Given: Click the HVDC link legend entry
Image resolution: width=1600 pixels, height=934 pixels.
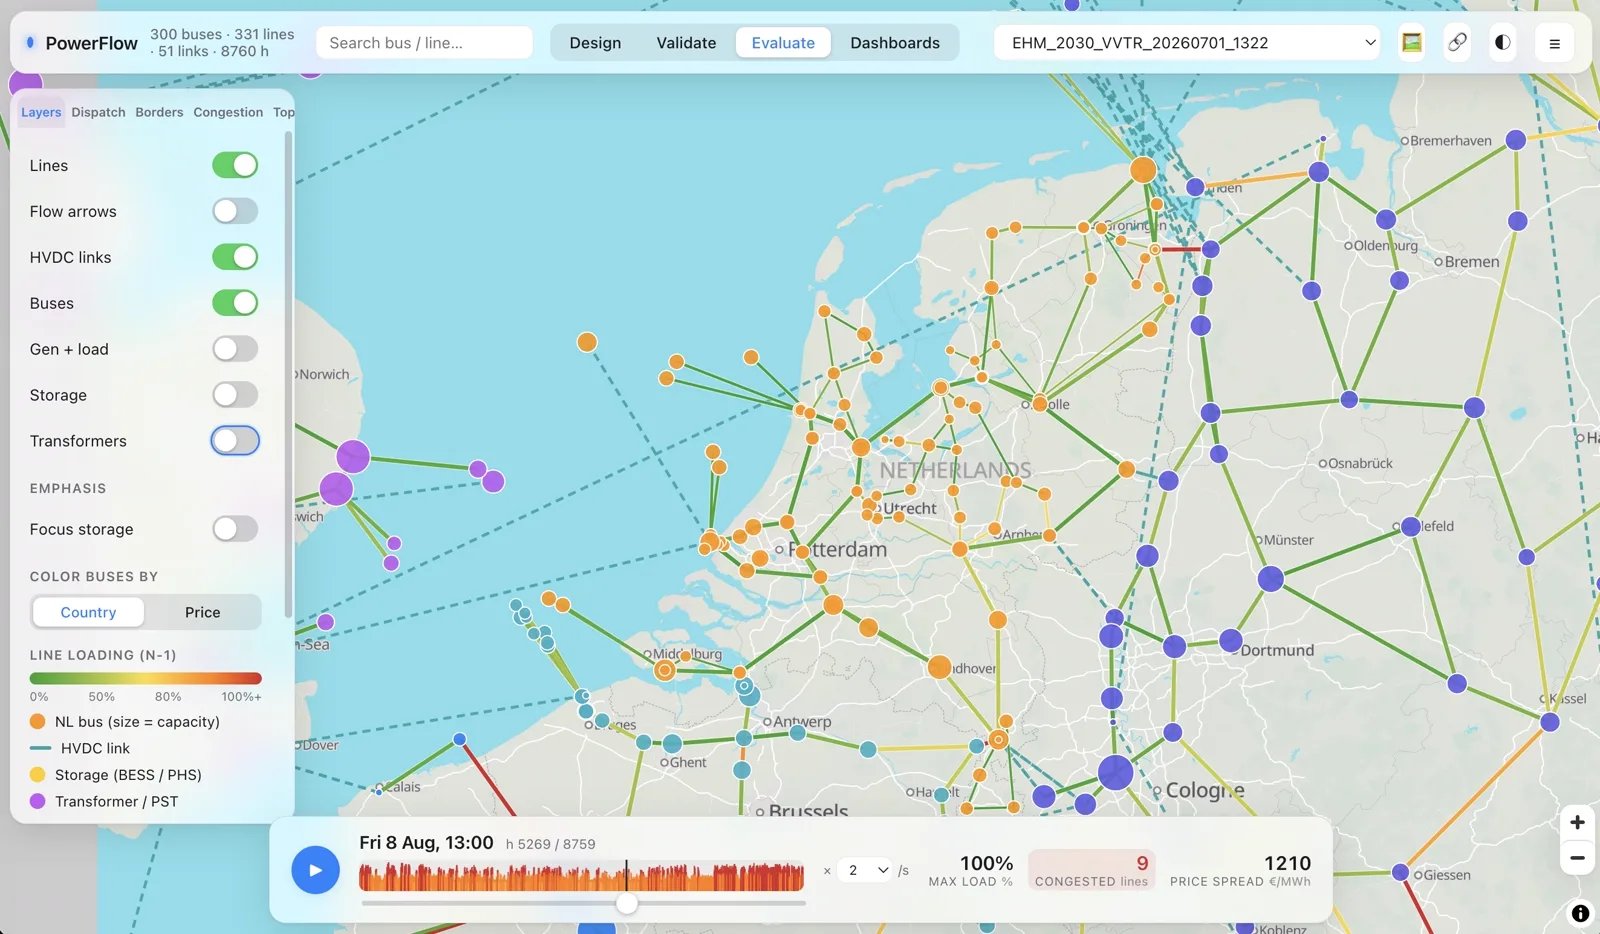Looking at the screenshot, I should [x=80, y=748].
